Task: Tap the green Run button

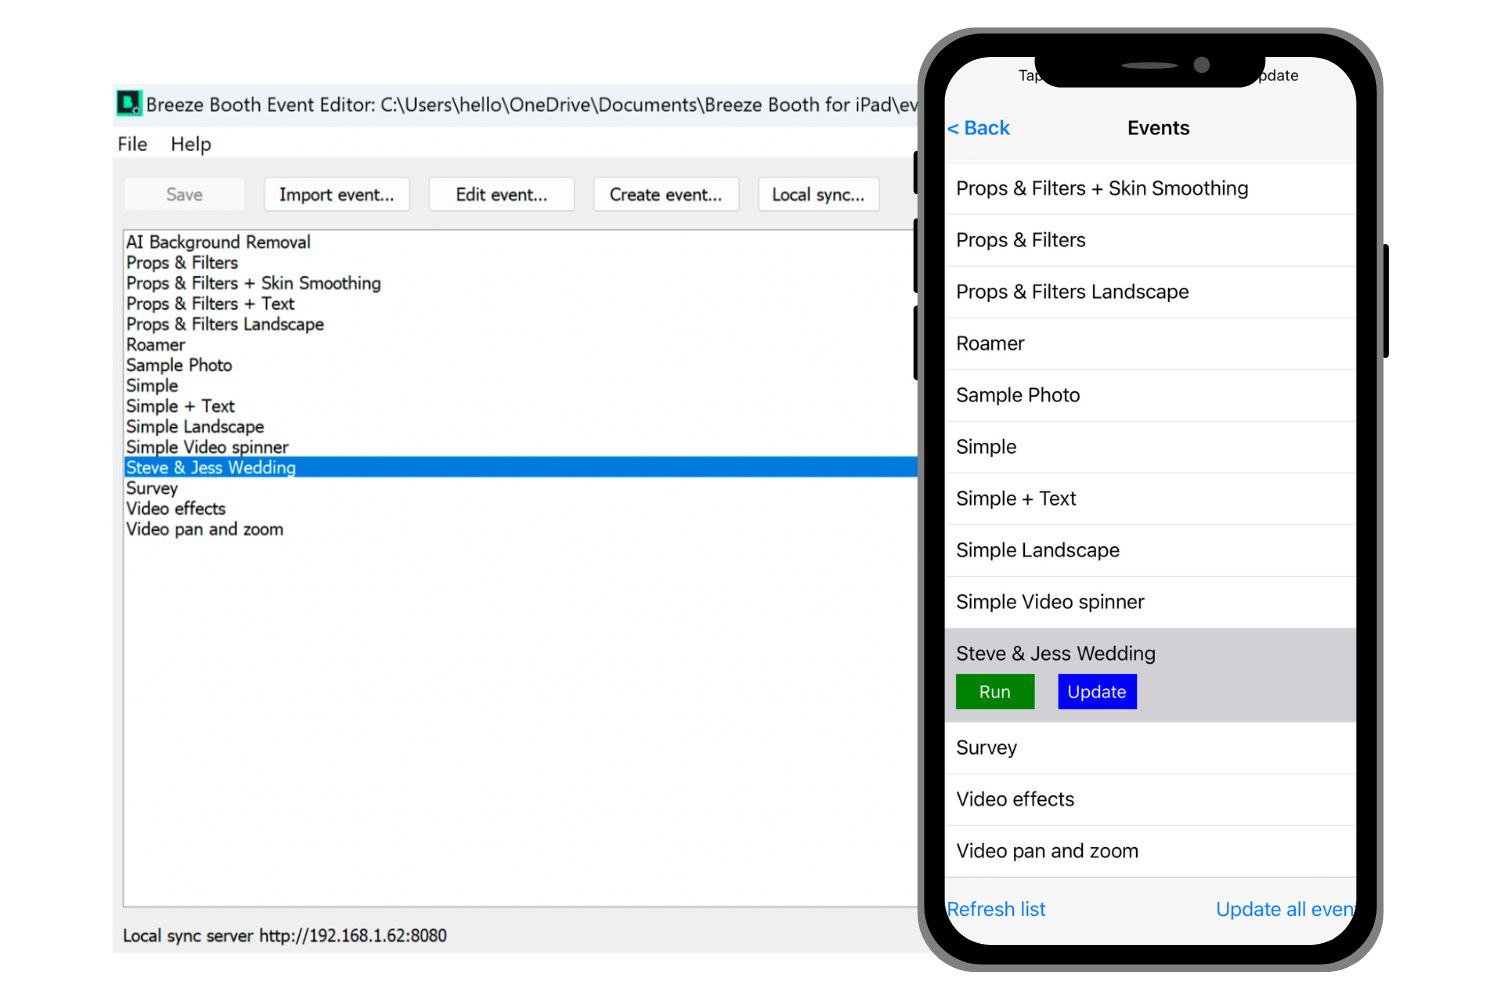Action: pos(994,692)
